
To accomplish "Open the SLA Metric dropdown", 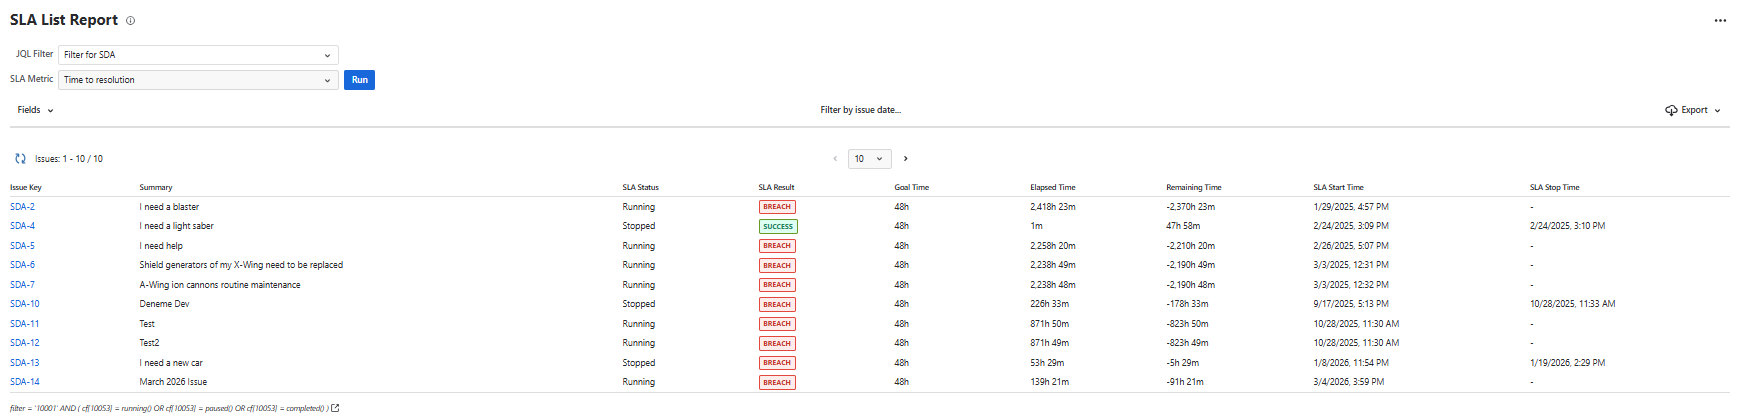I will click(198, 80).
